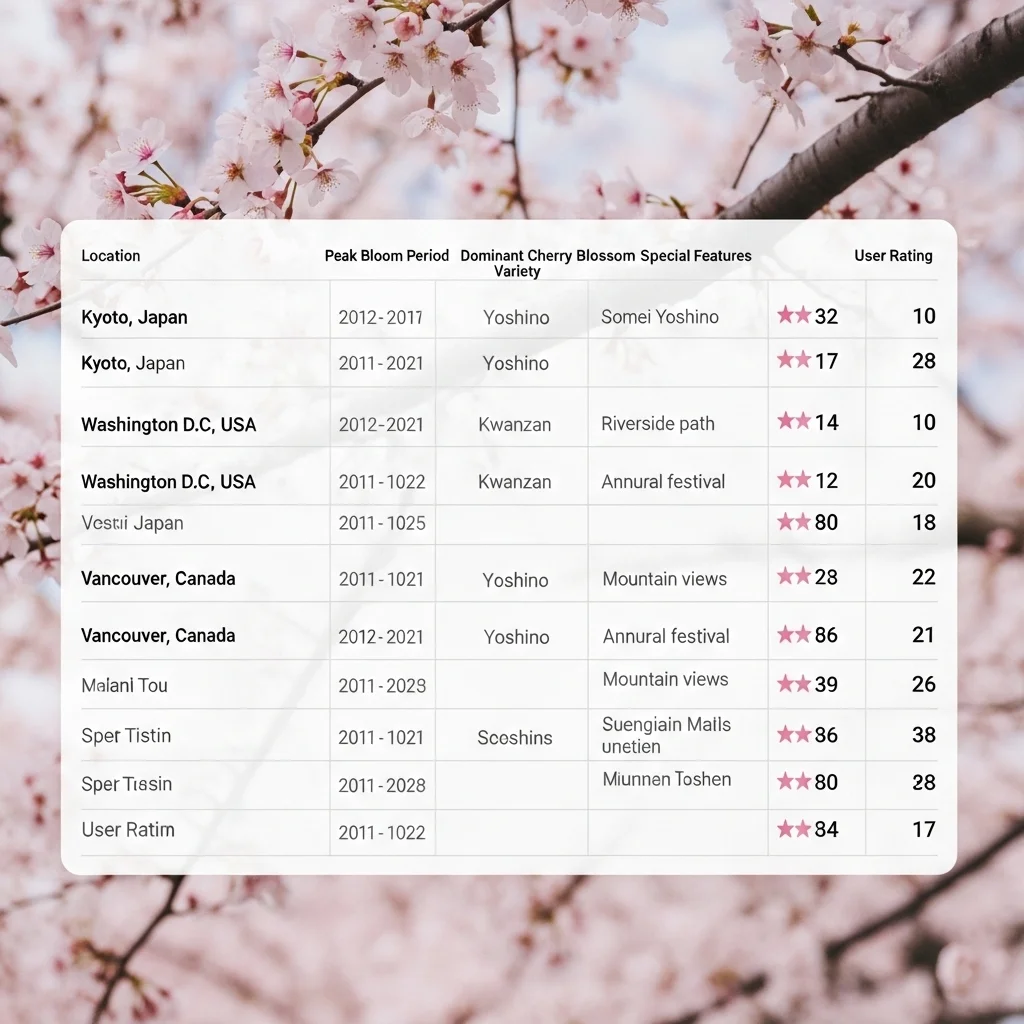
Task: Click Dominant Cherry Blossom Variety header
Action: pos(516,263)
